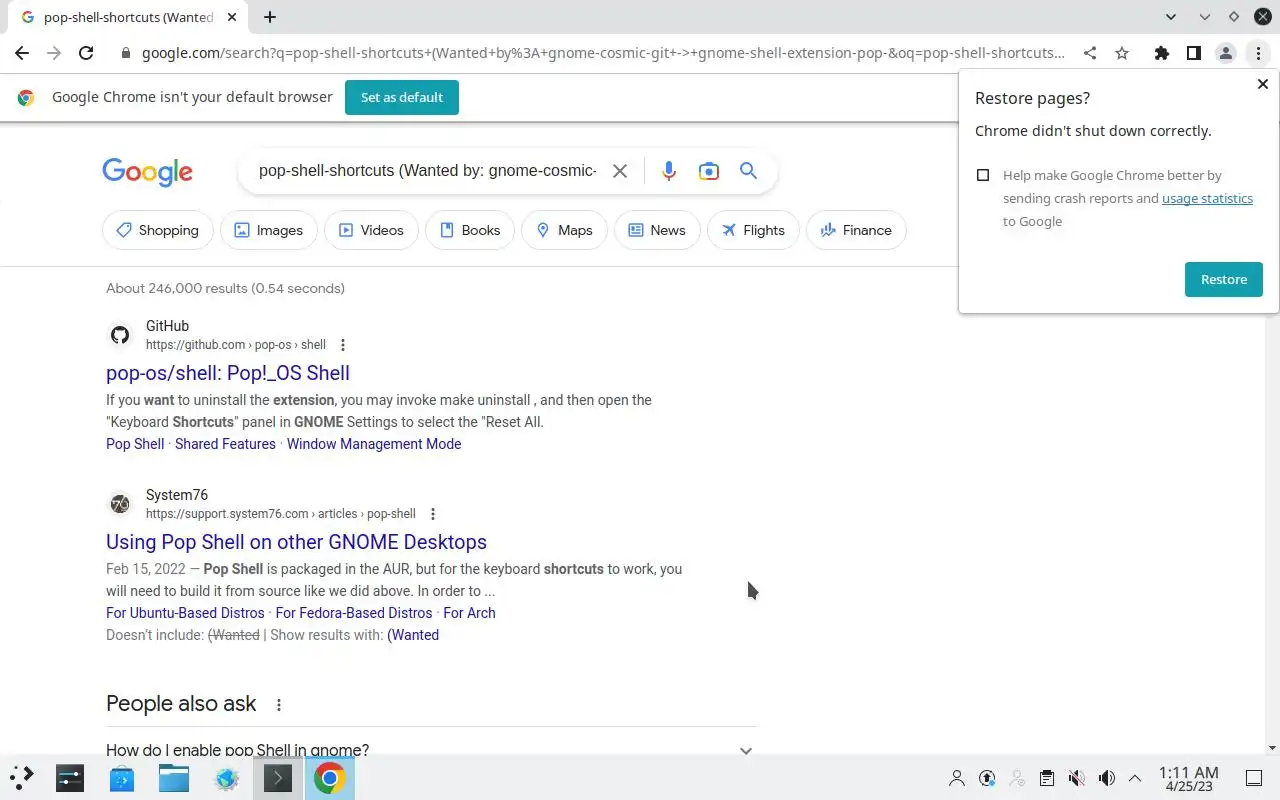Select the Books filter
1280x800 pixels.
470,230
